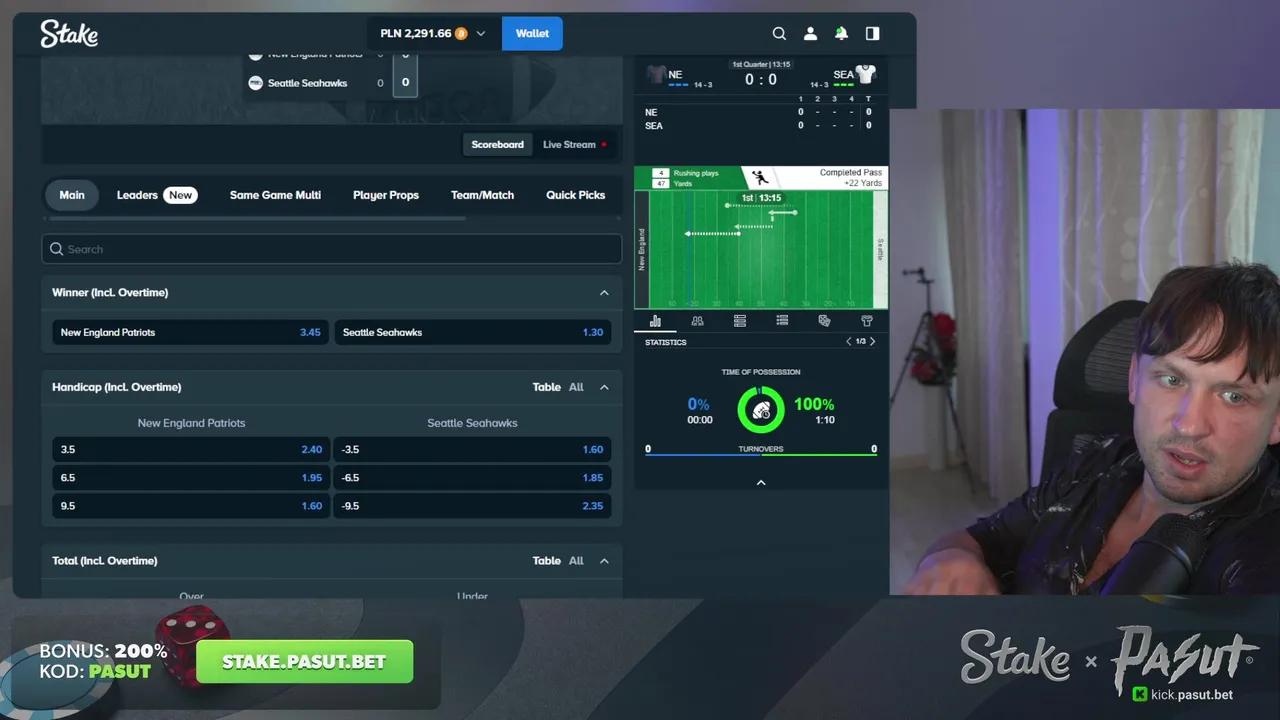Switch to Scoreboard view
1280x720 pixels.
[x=497, y=144]
